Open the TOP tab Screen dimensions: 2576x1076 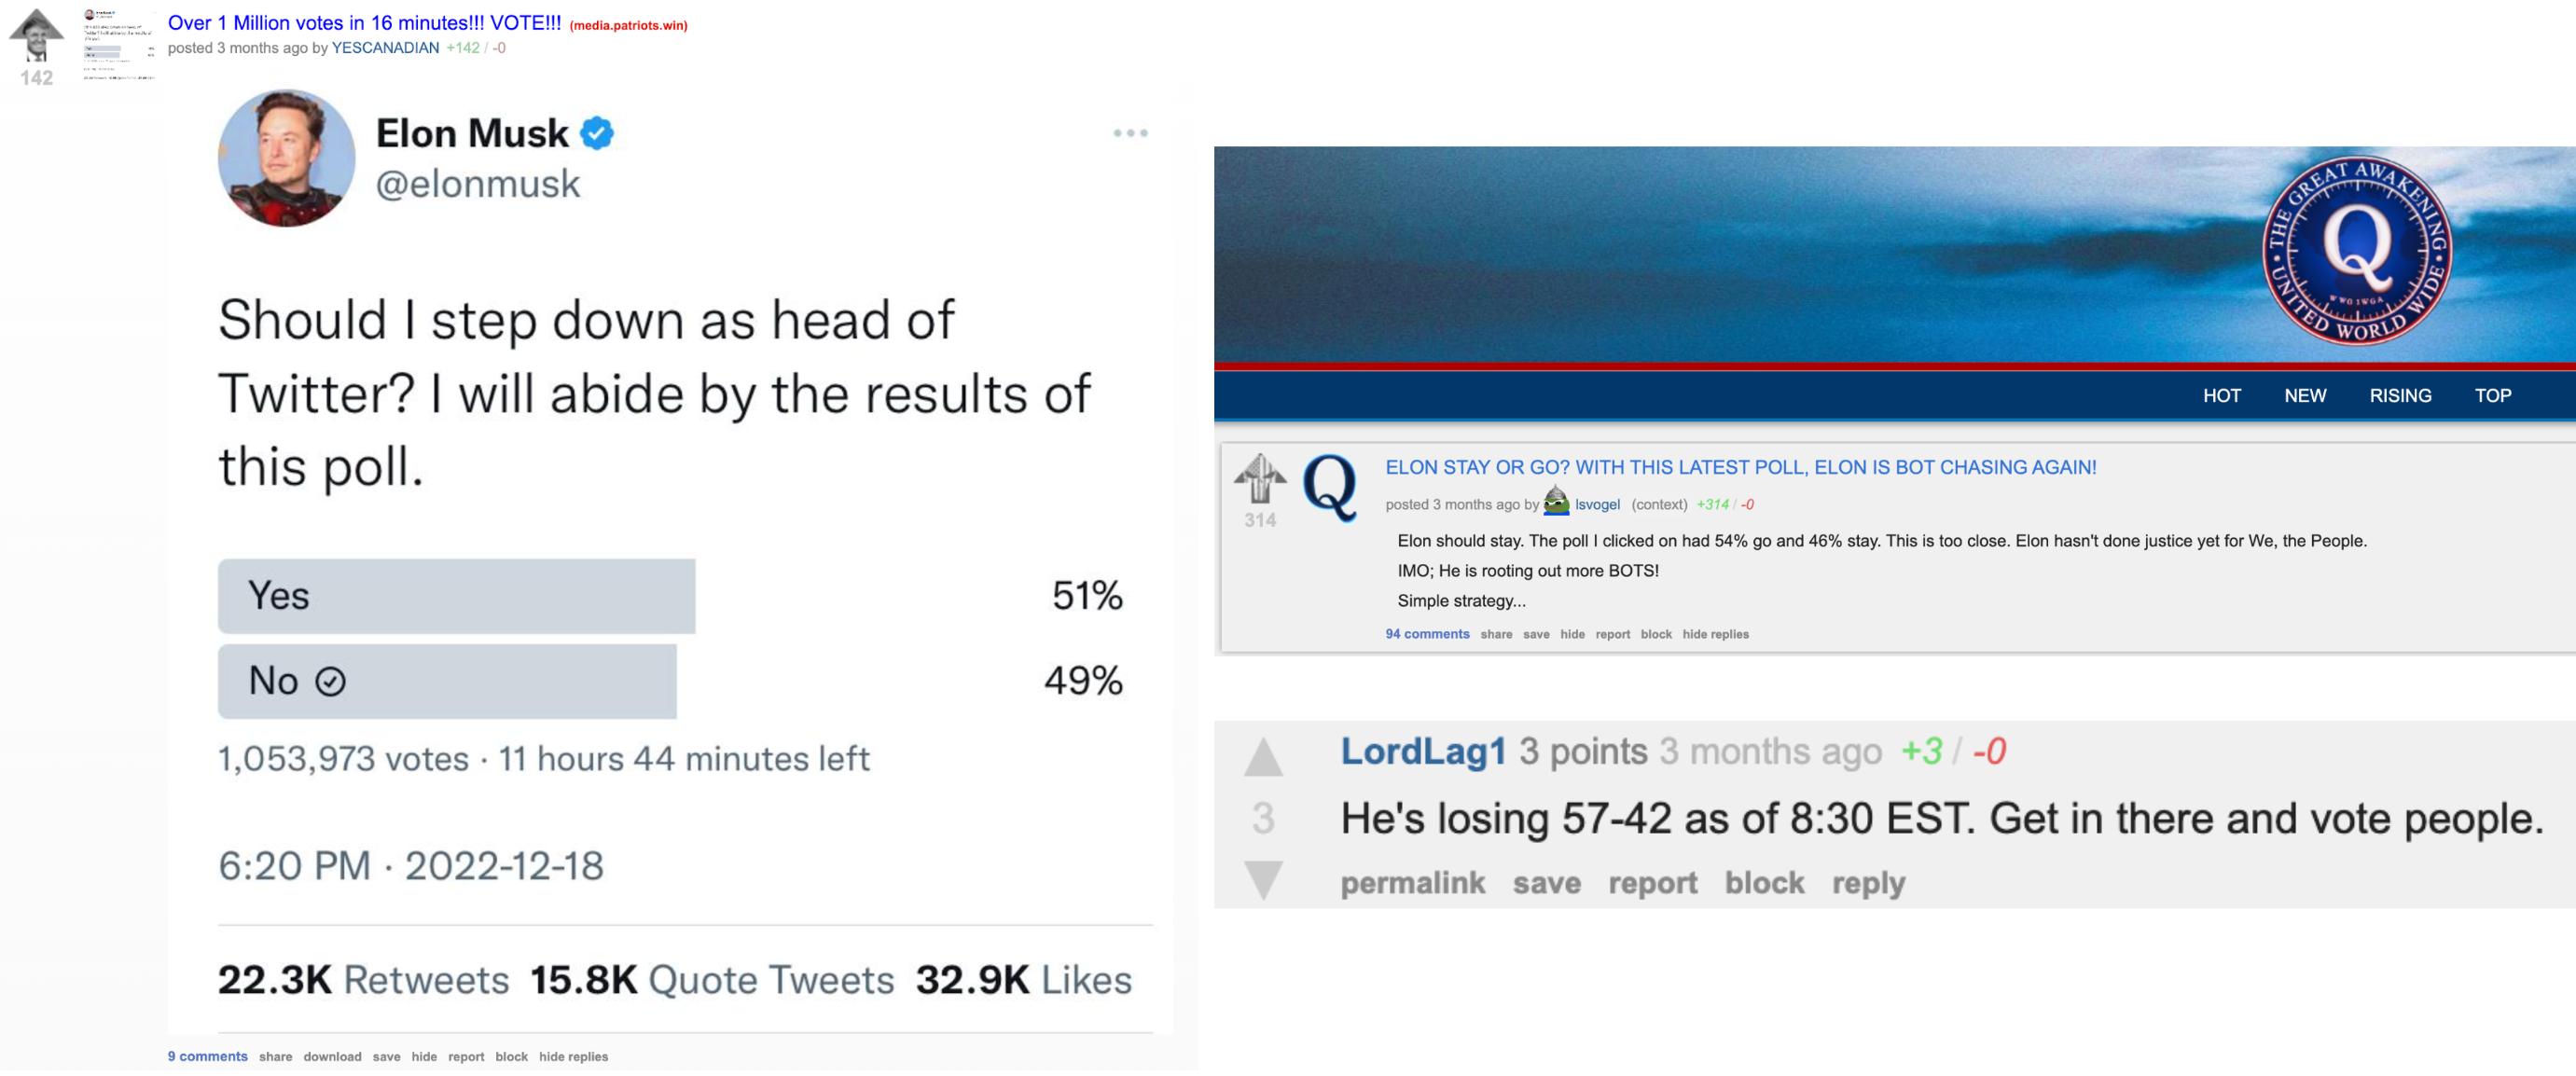(2493, 395)
